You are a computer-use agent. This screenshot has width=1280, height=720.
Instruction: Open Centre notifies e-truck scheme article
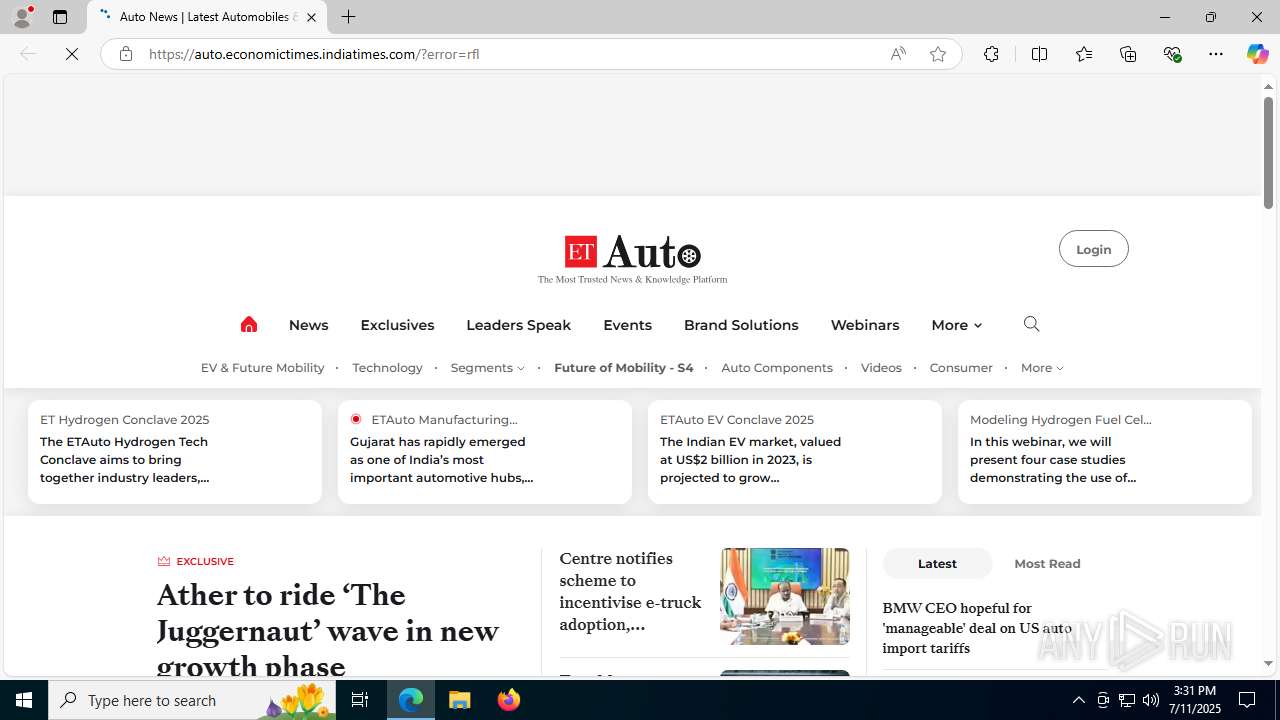click(630, 591)
